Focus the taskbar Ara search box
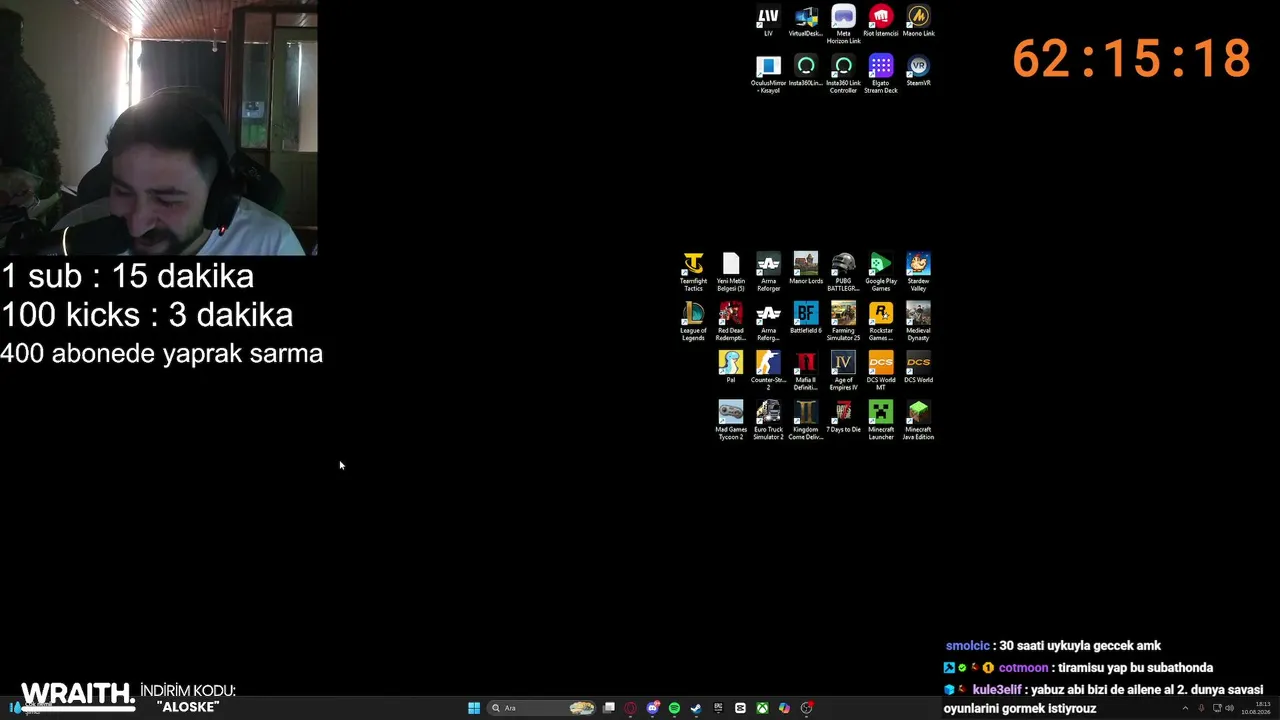Screen dimensions: 1280x720 [541, 708]
